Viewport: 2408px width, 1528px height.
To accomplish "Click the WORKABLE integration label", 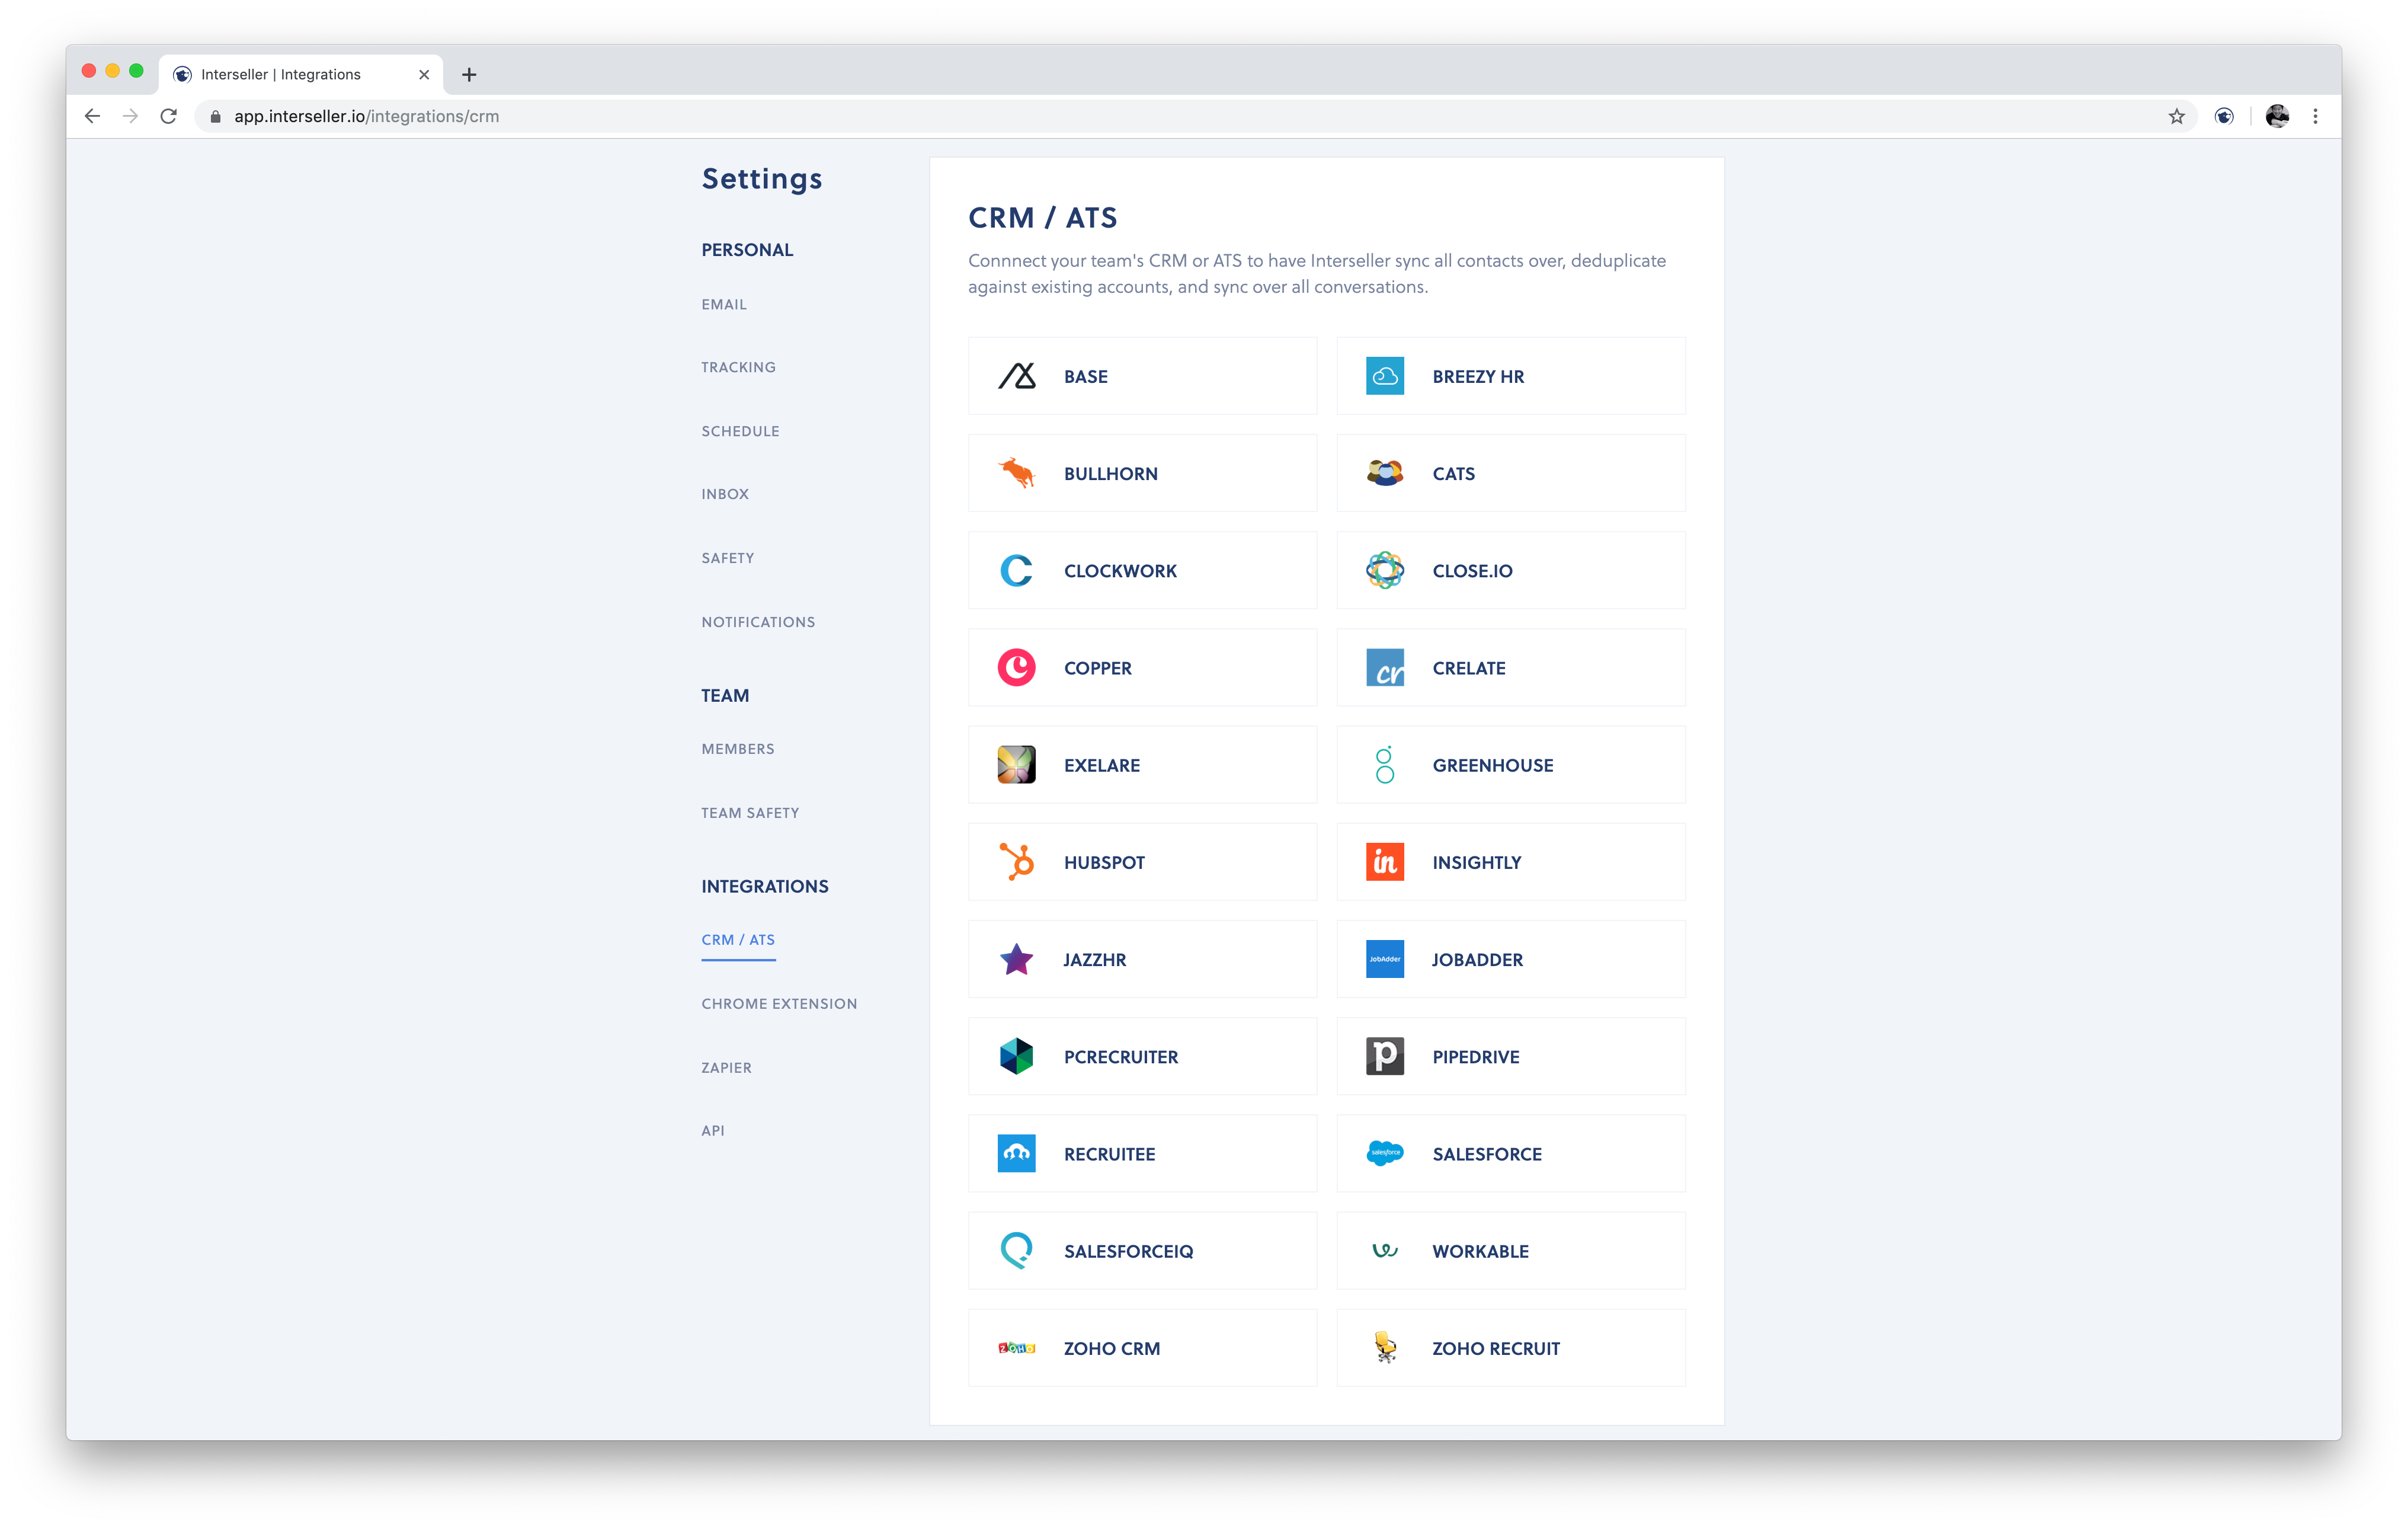I will tap(1480, 1251).
